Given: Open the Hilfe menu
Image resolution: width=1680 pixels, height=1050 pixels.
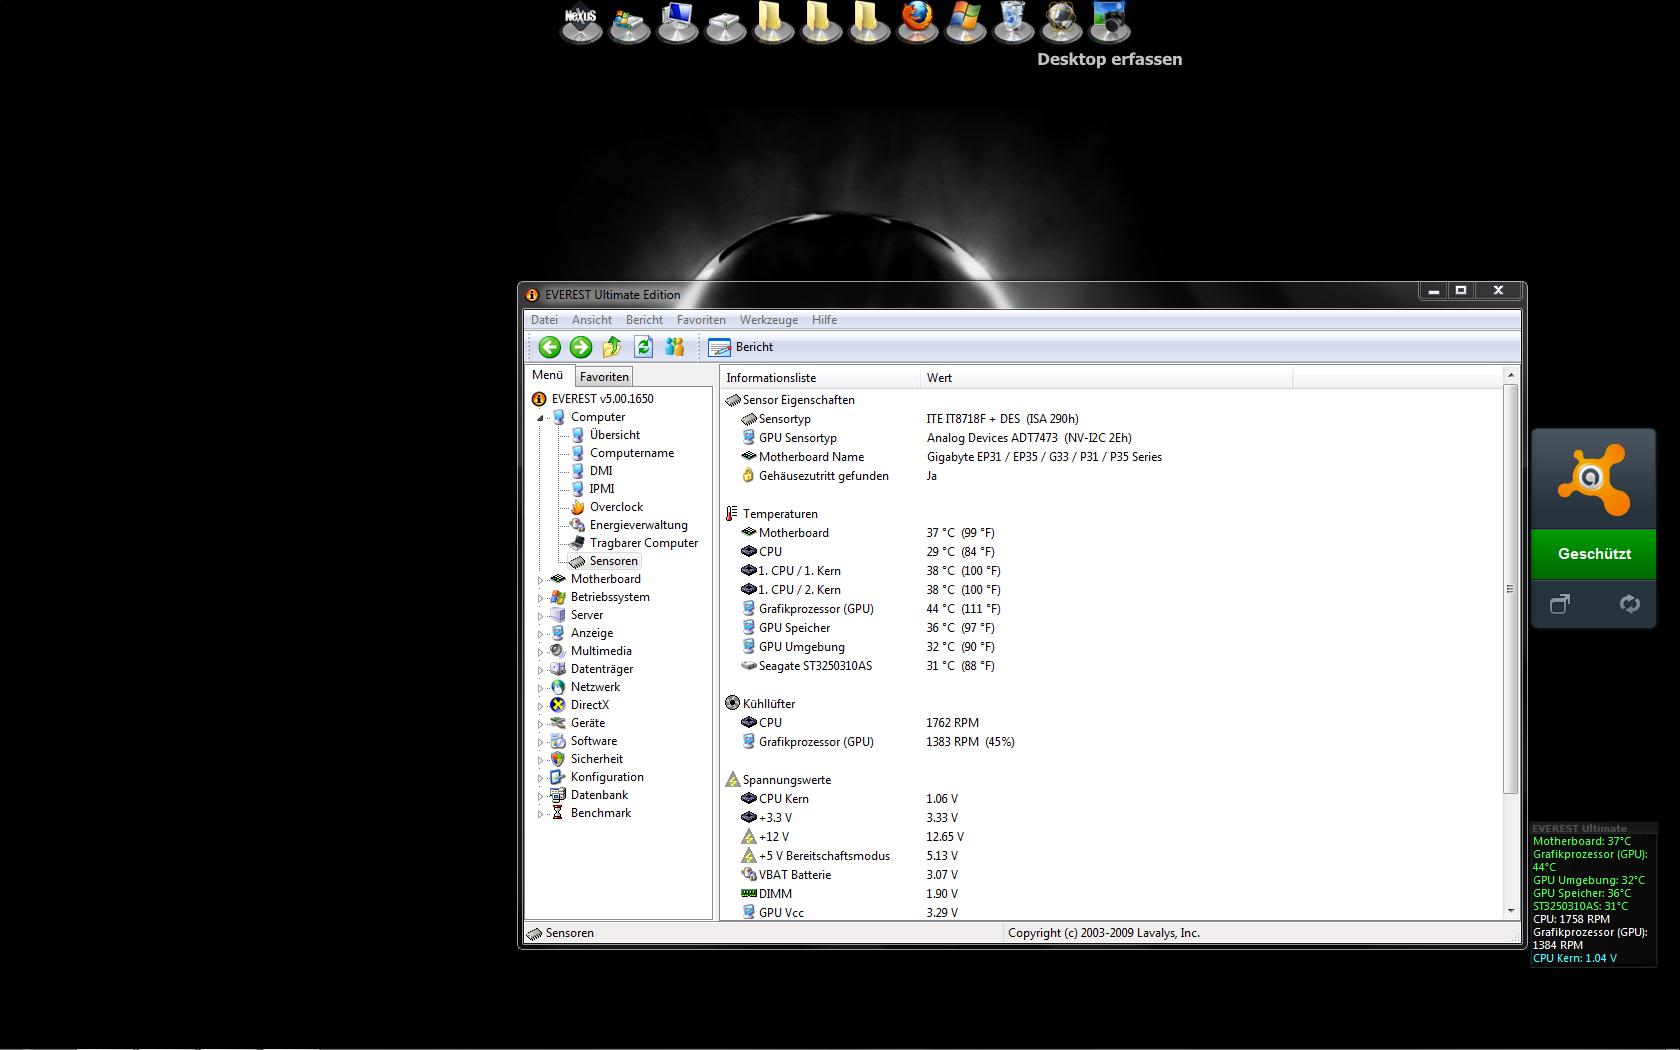Looking at the screenshot, I should point(824,320).
